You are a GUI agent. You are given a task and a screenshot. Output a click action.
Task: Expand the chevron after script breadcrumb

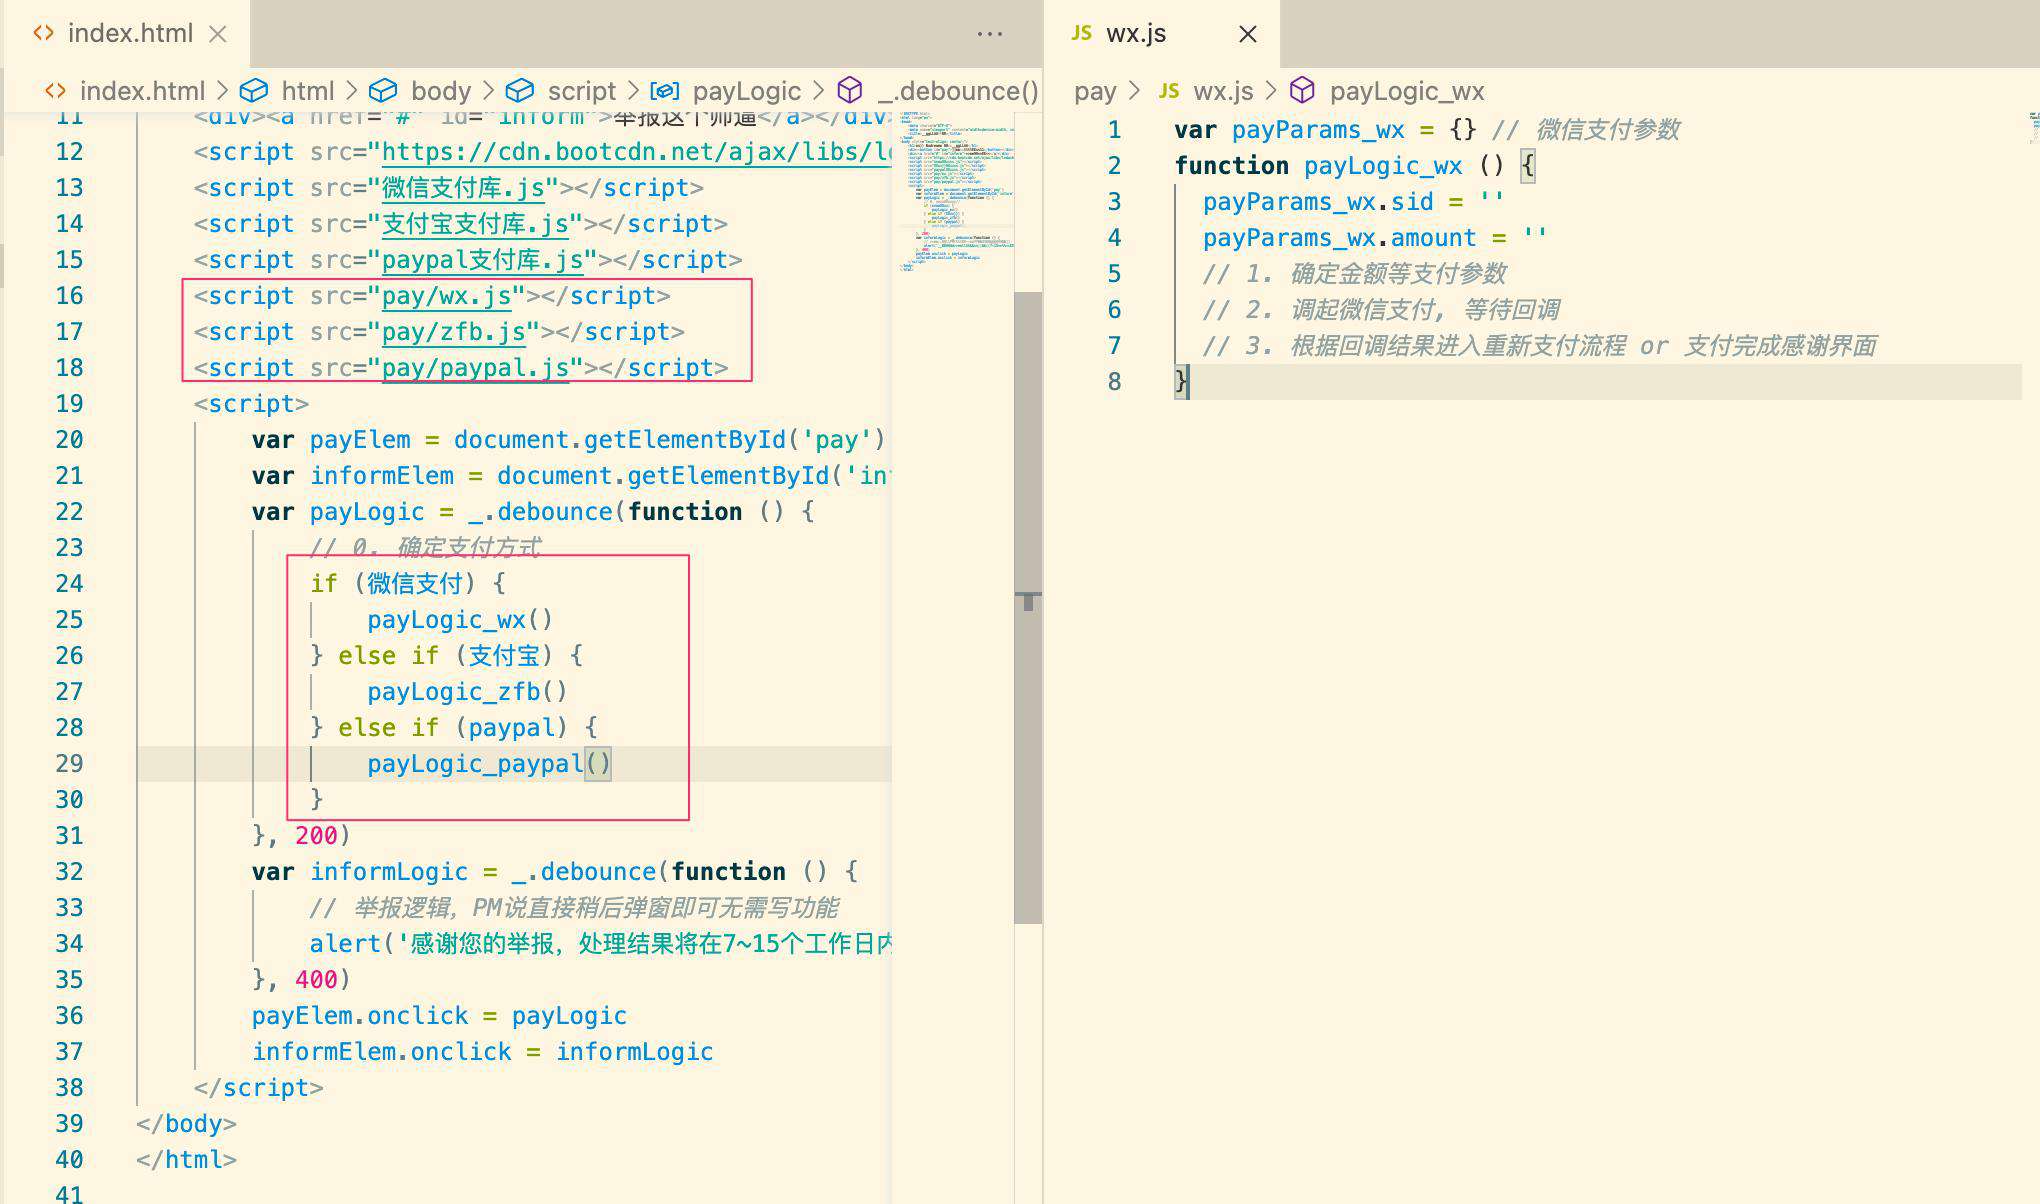click(x=633, y=91)
